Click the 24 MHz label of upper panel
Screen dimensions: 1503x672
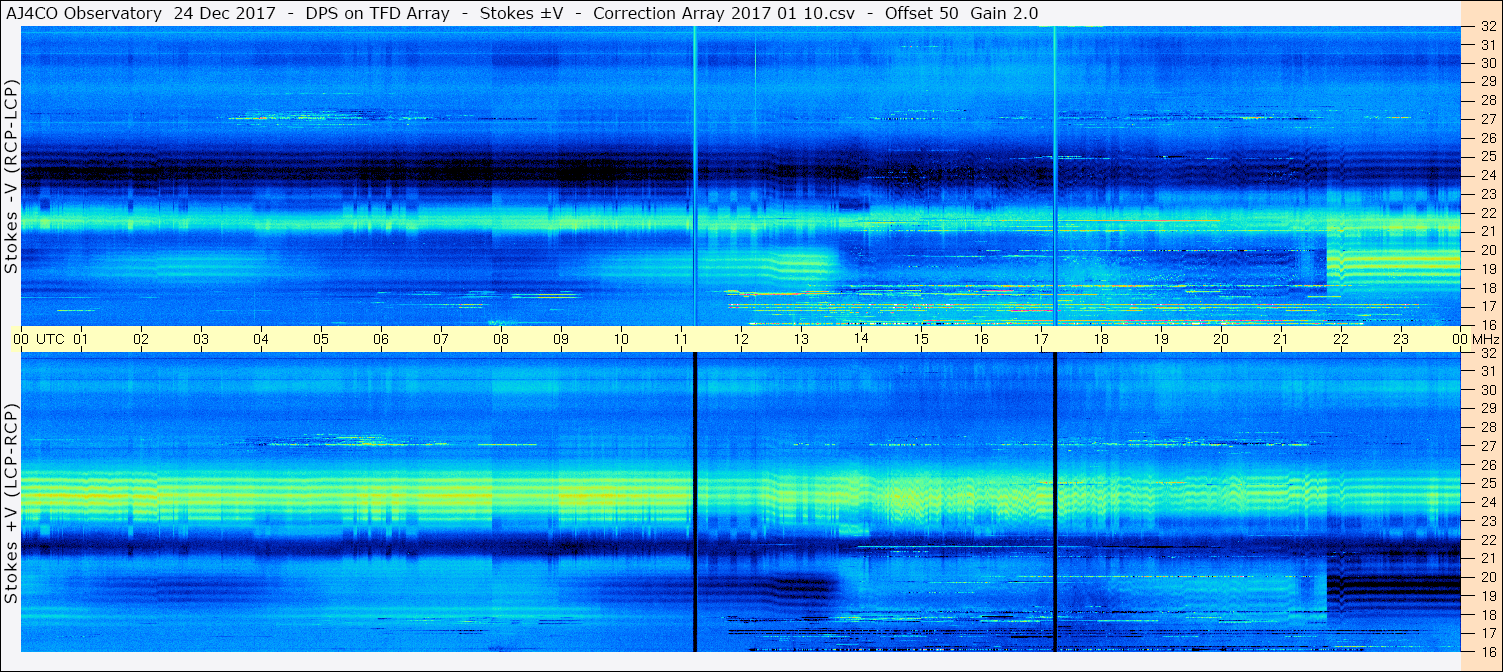point(1488,175)
